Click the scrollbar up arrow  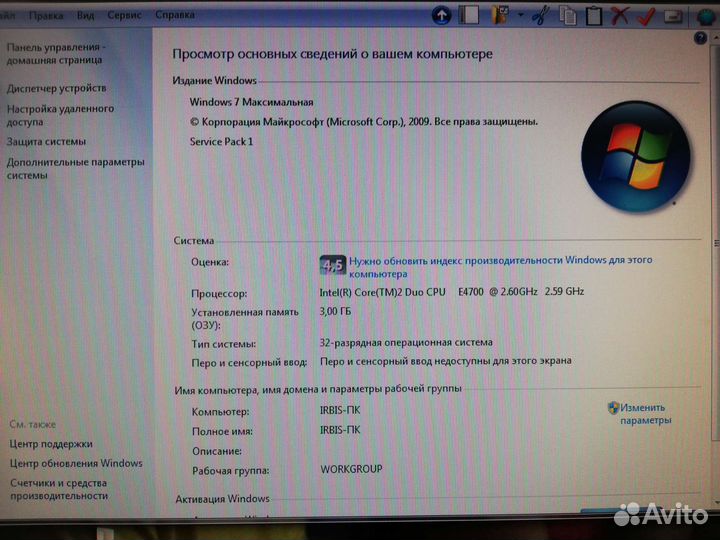point(716,39)
